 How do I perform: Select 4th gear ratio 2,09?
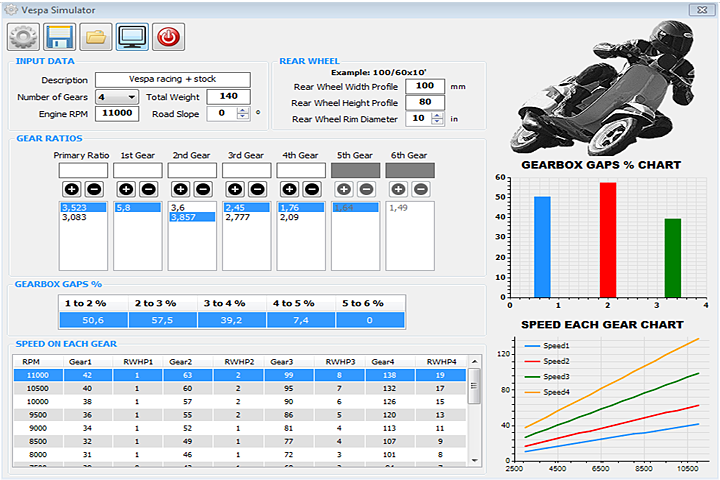tap(301, 217)
